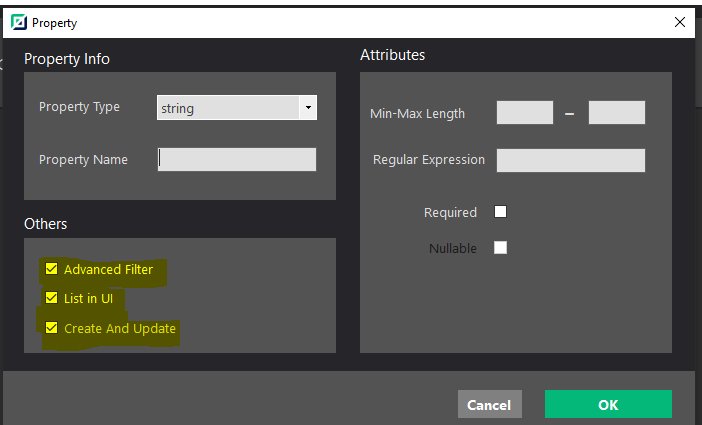Click the maximum length input box

point(616,113)
